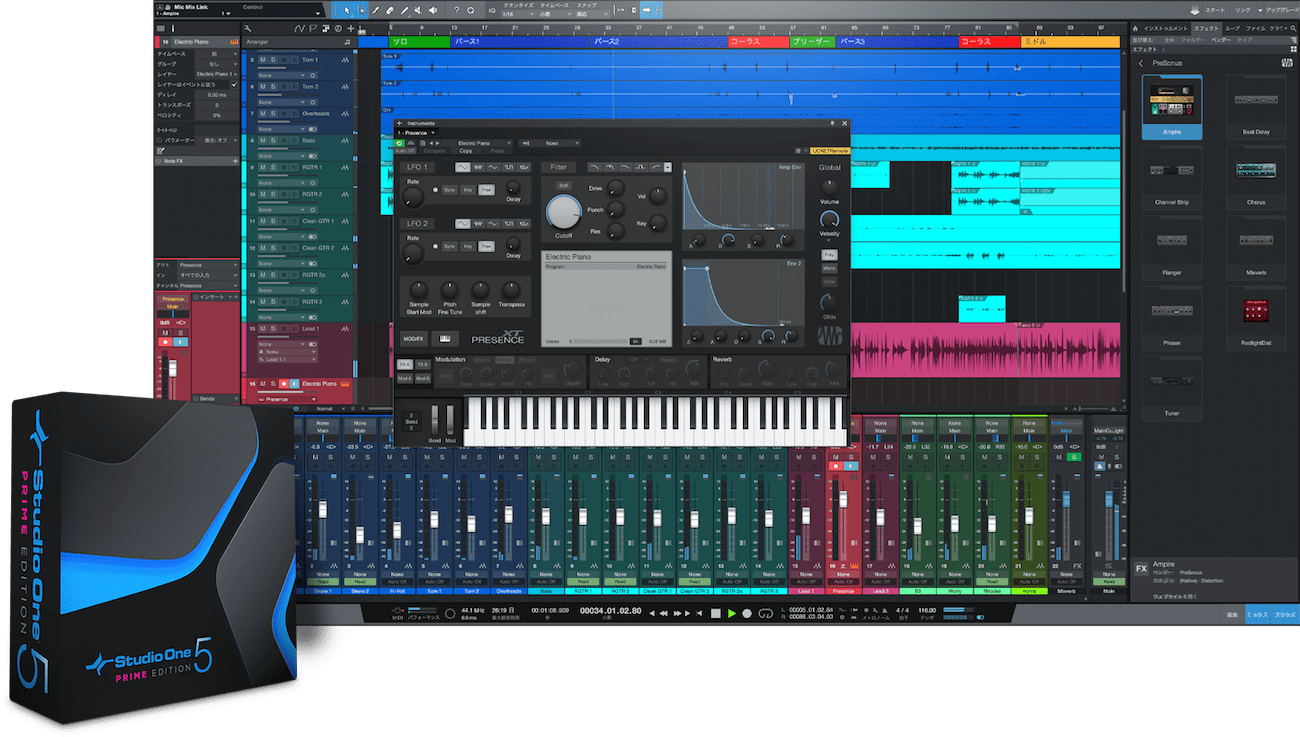Select sine waveform for LFO 1

pyautogui.click(x=462, y=167)
